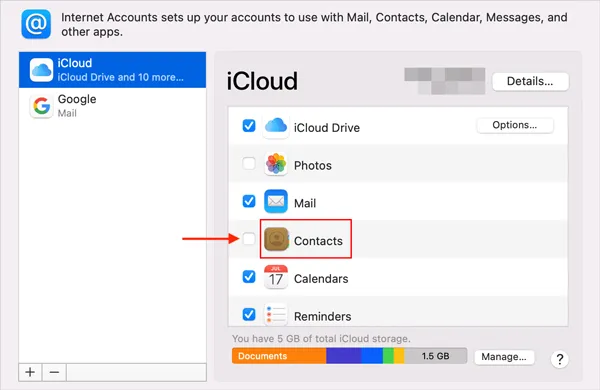Click the Mail row label in services list
Screen dimensions: 600x390
305,203
